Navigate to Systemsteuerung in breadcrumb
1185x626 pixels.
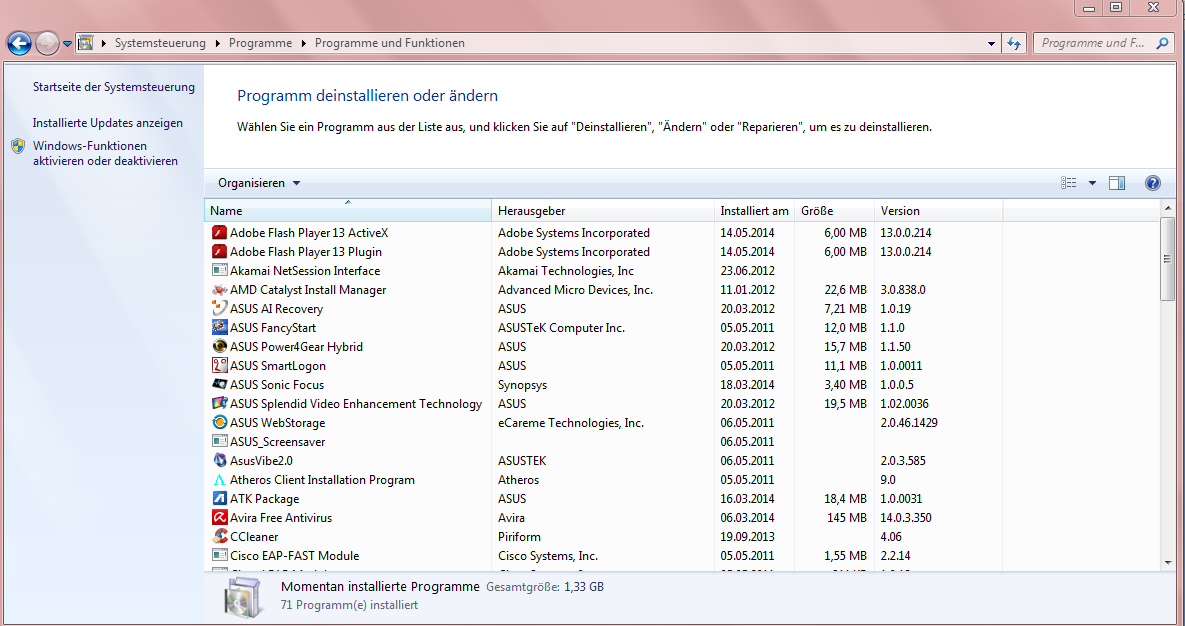(x=160, y=43)
